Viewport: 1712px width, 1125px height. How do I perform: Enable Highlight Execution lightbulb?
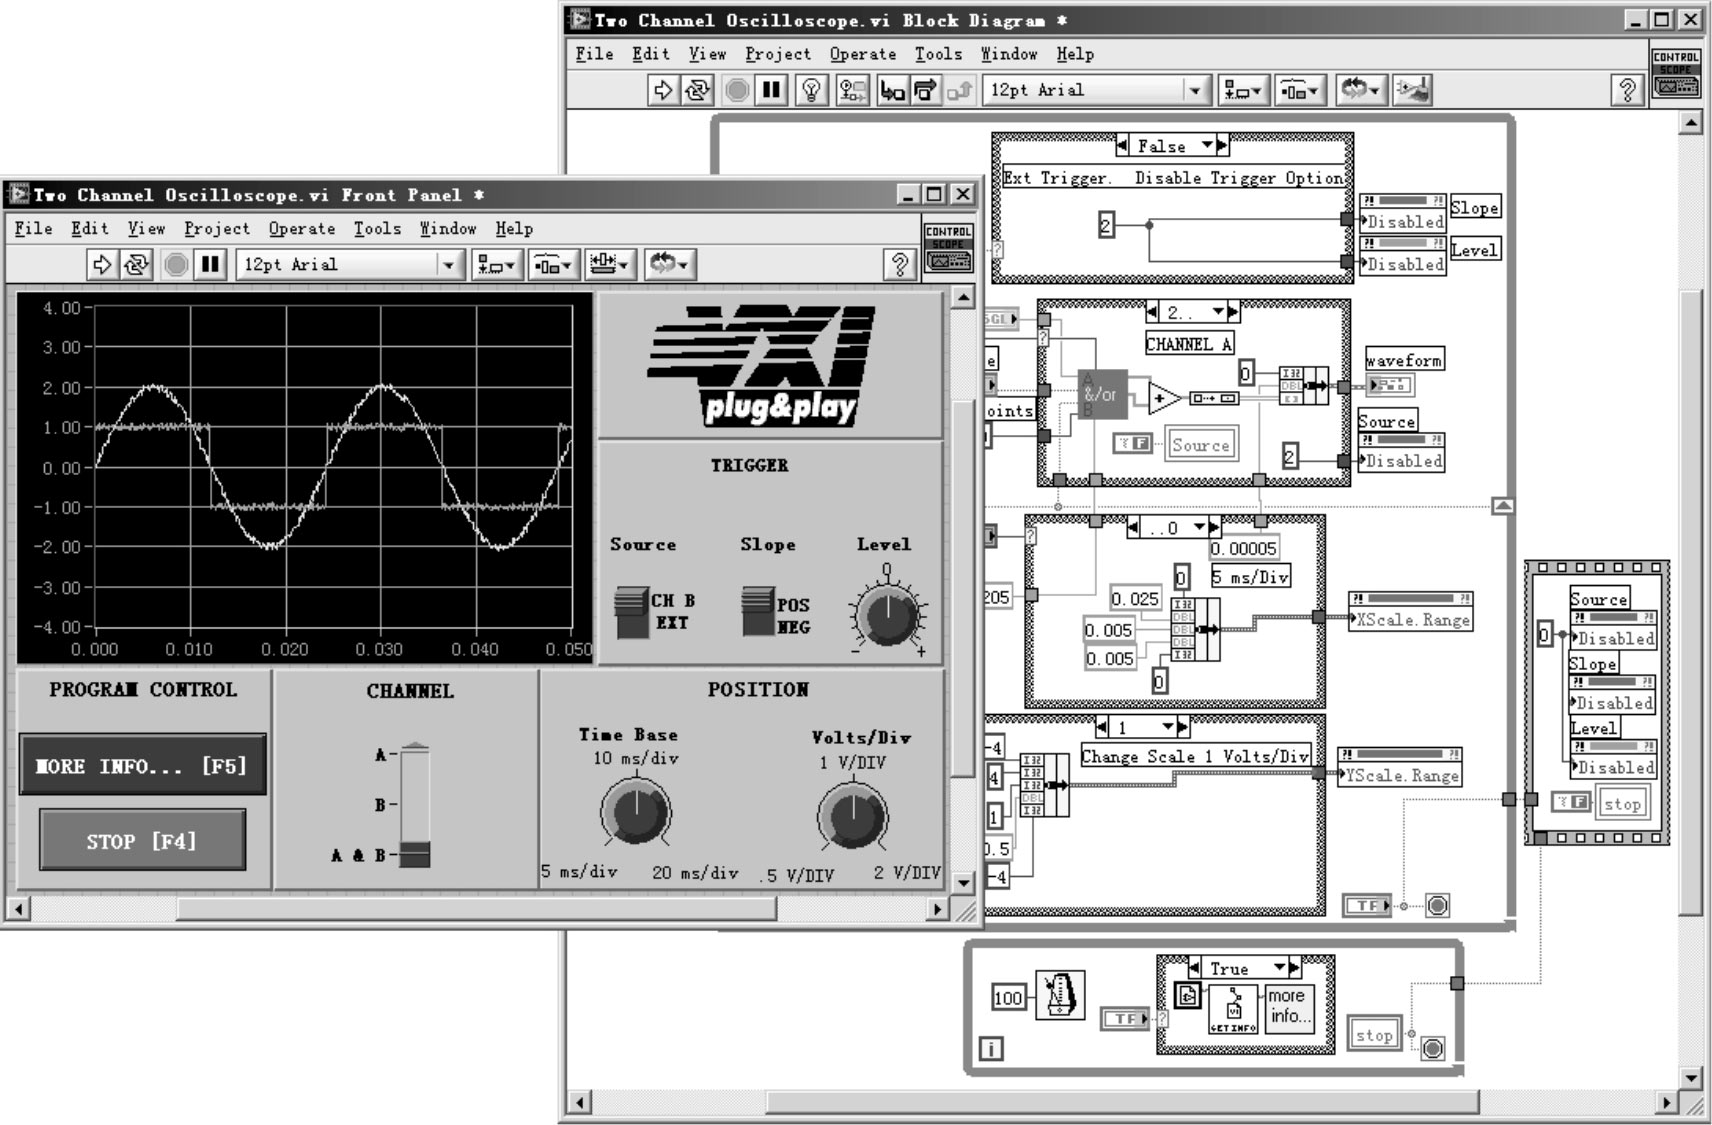click(811, 90)
